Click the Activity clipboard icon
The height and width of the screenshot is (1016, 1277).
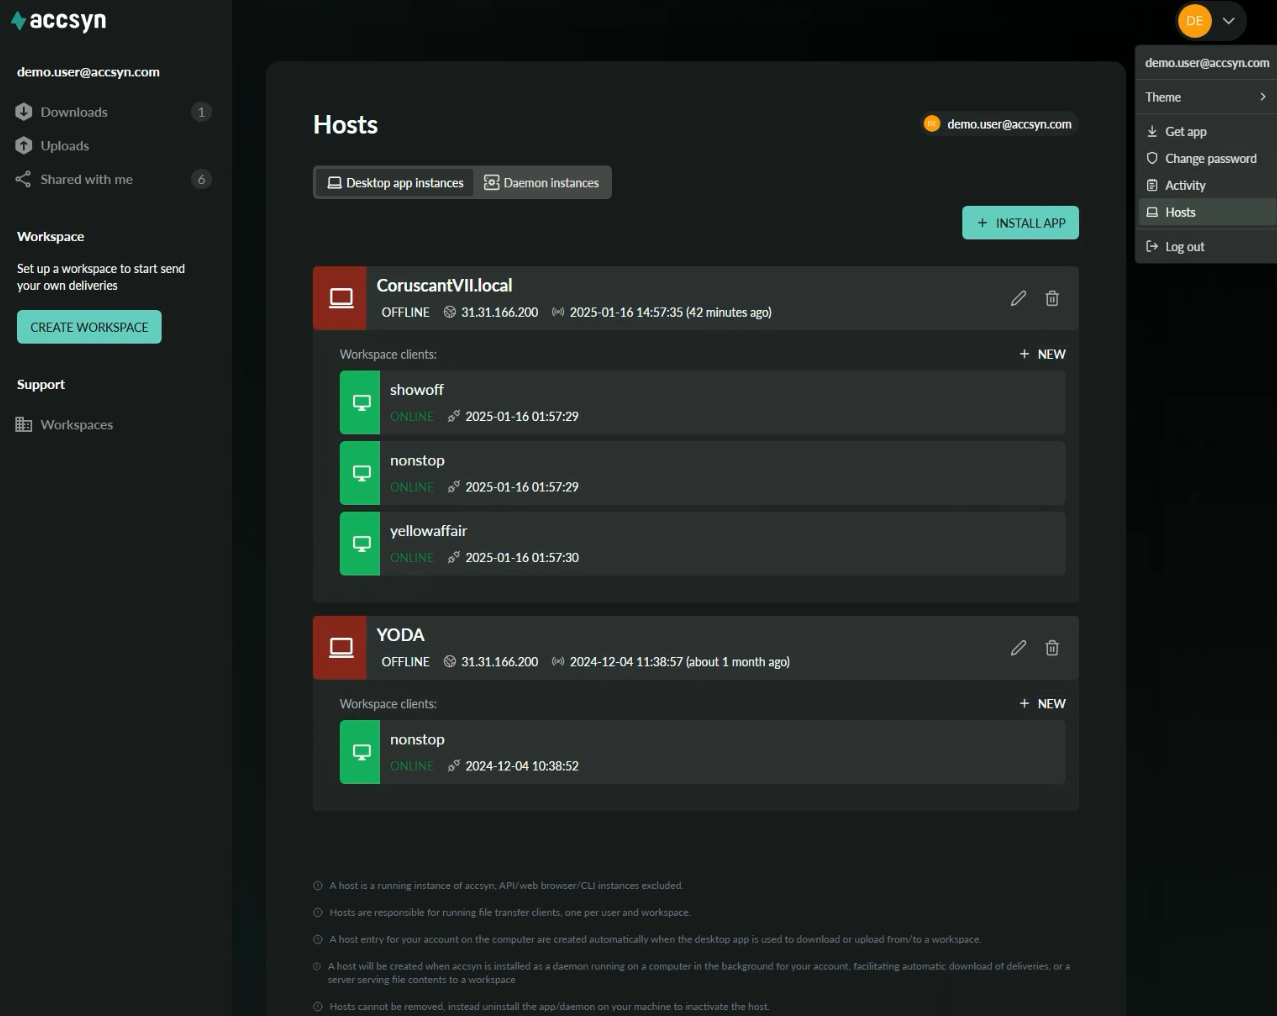click(x=1152, y=186)
